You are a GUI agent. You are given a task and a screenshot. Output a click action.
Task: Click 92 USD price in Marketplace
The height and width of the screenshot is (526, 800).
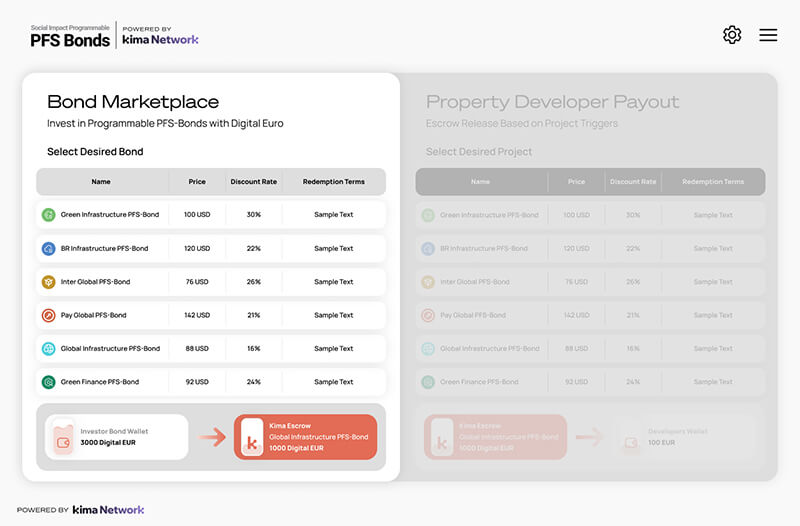[x=197, y=382]
